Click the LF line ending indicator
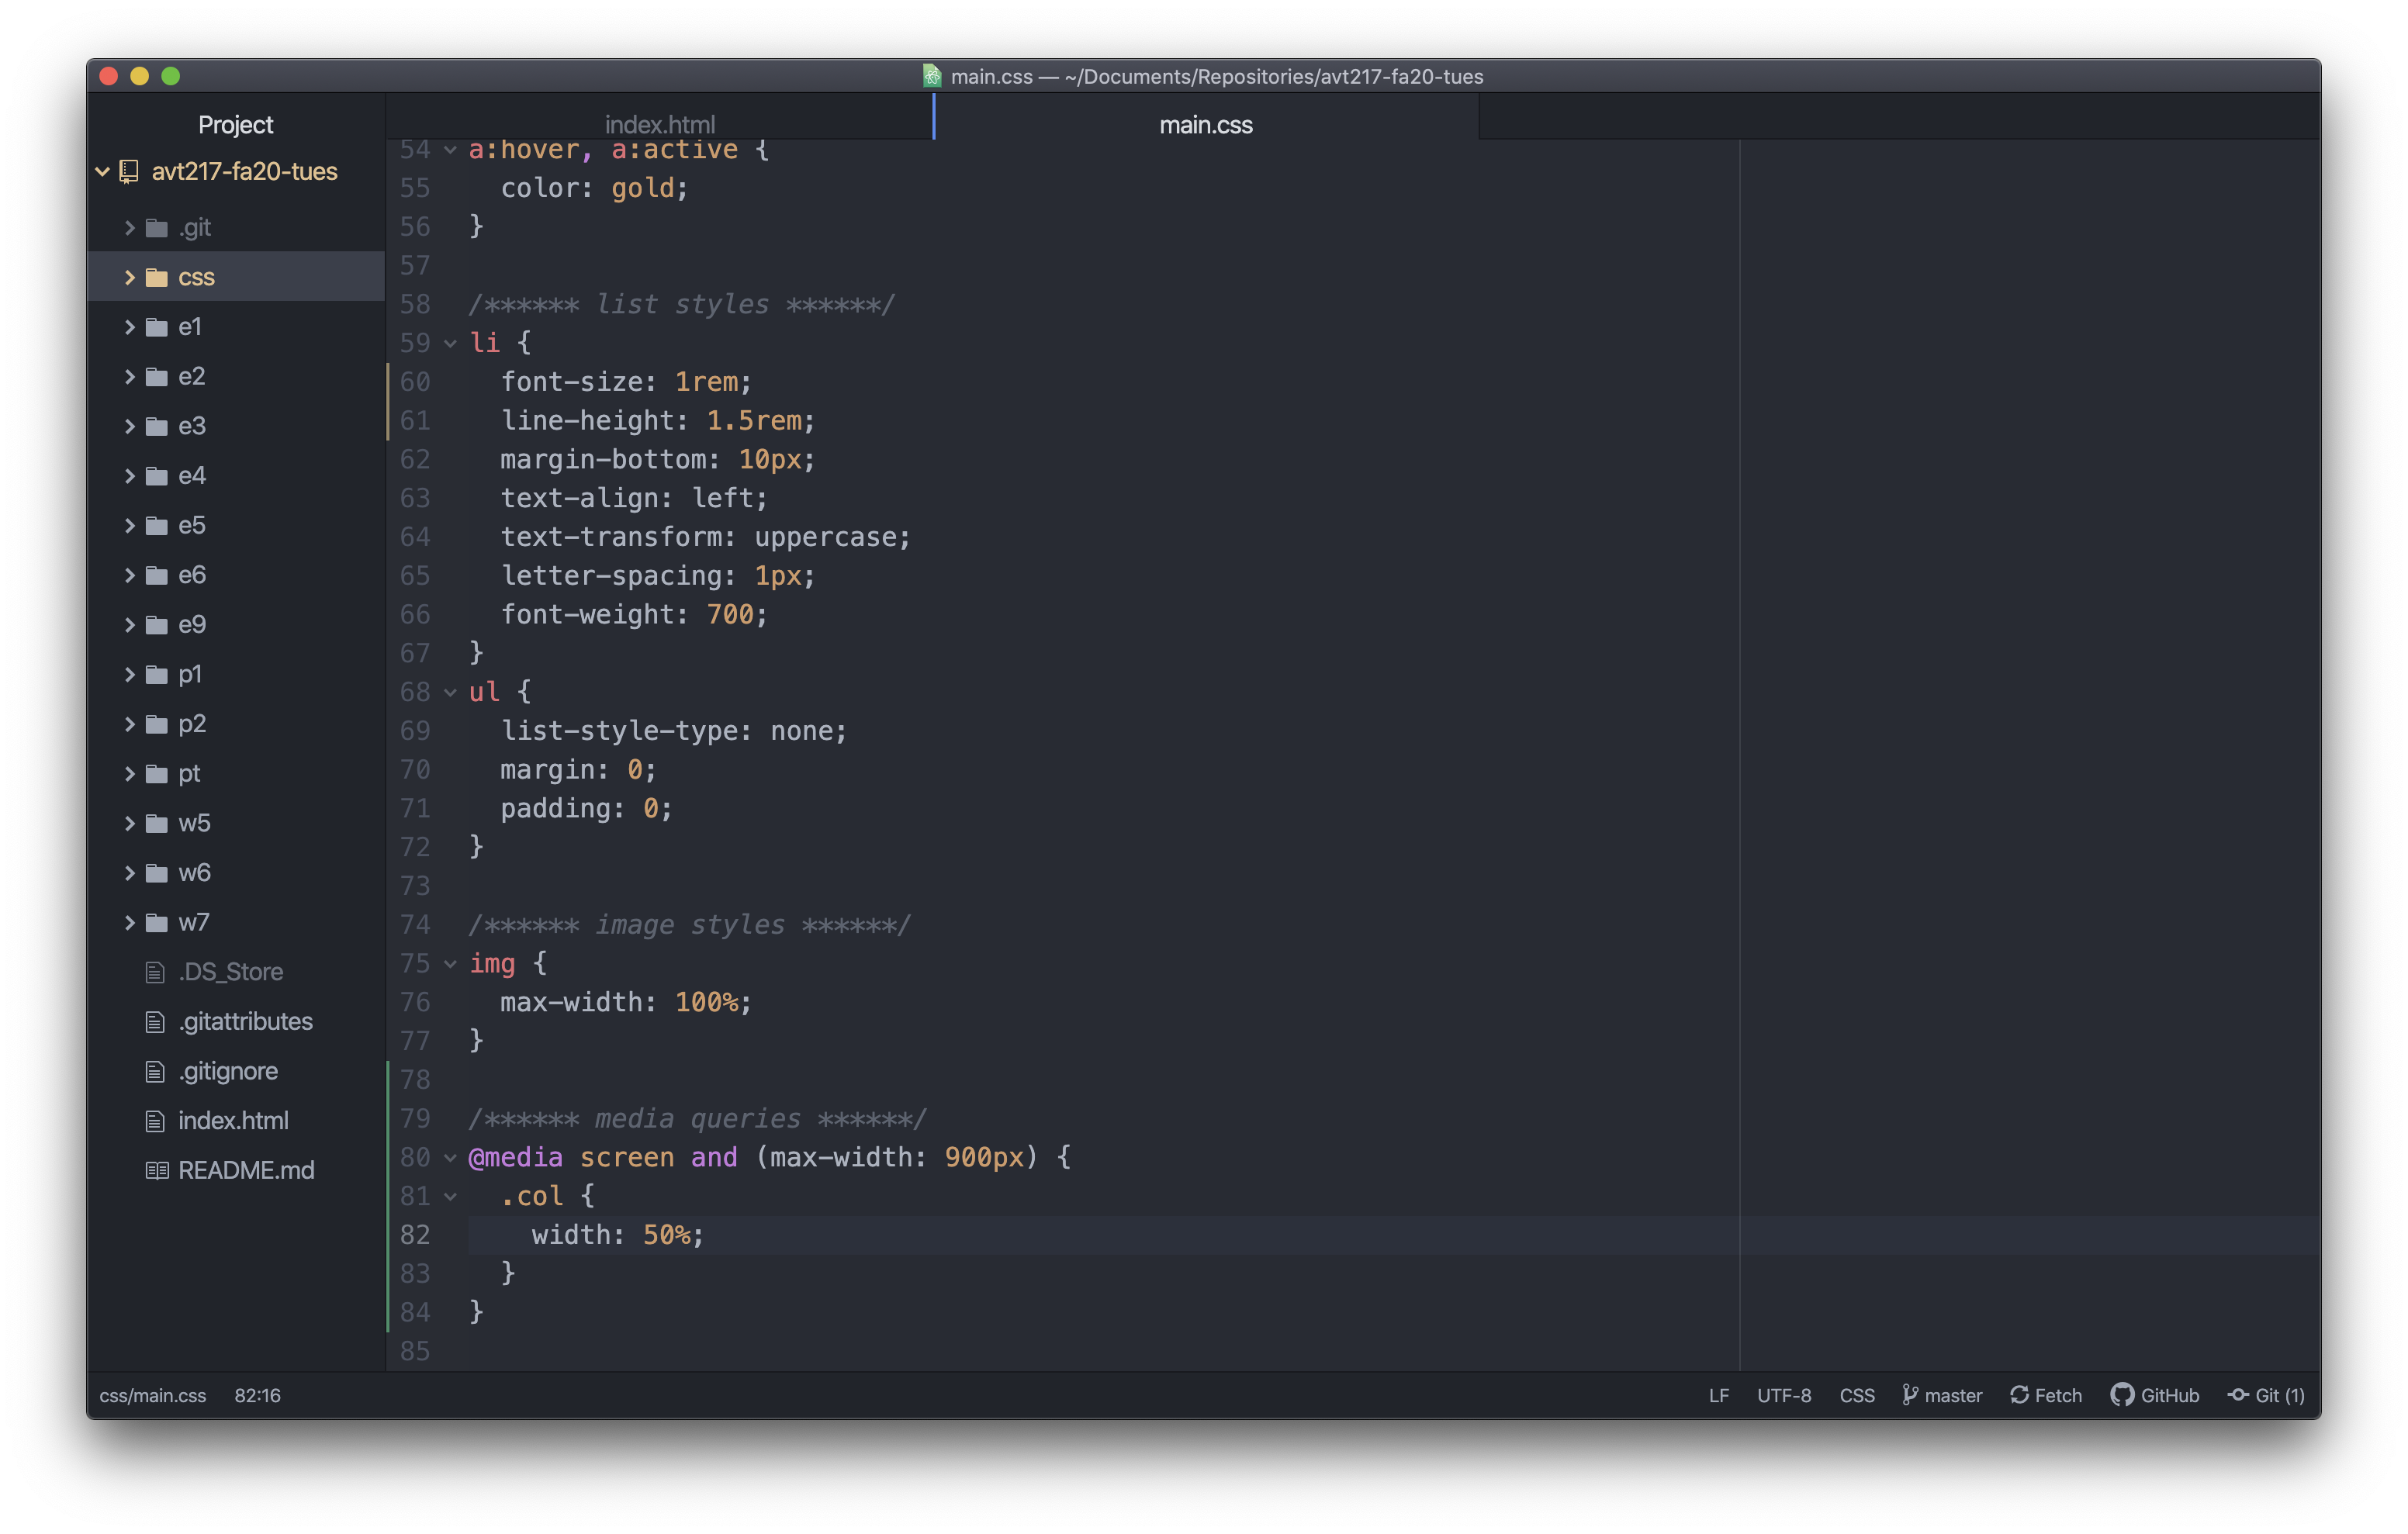 (1720, 1395)
